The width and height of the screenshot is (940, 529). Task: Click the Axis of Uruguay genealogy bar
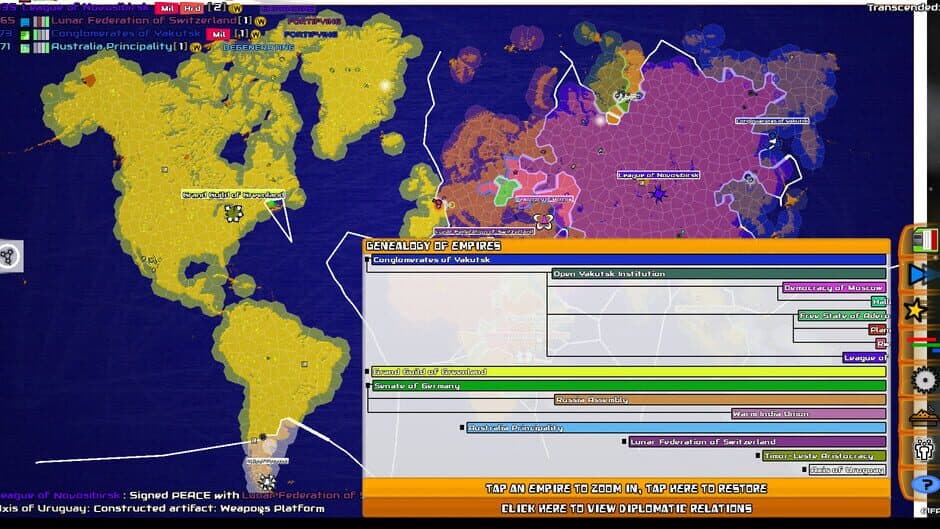point(847,470)
